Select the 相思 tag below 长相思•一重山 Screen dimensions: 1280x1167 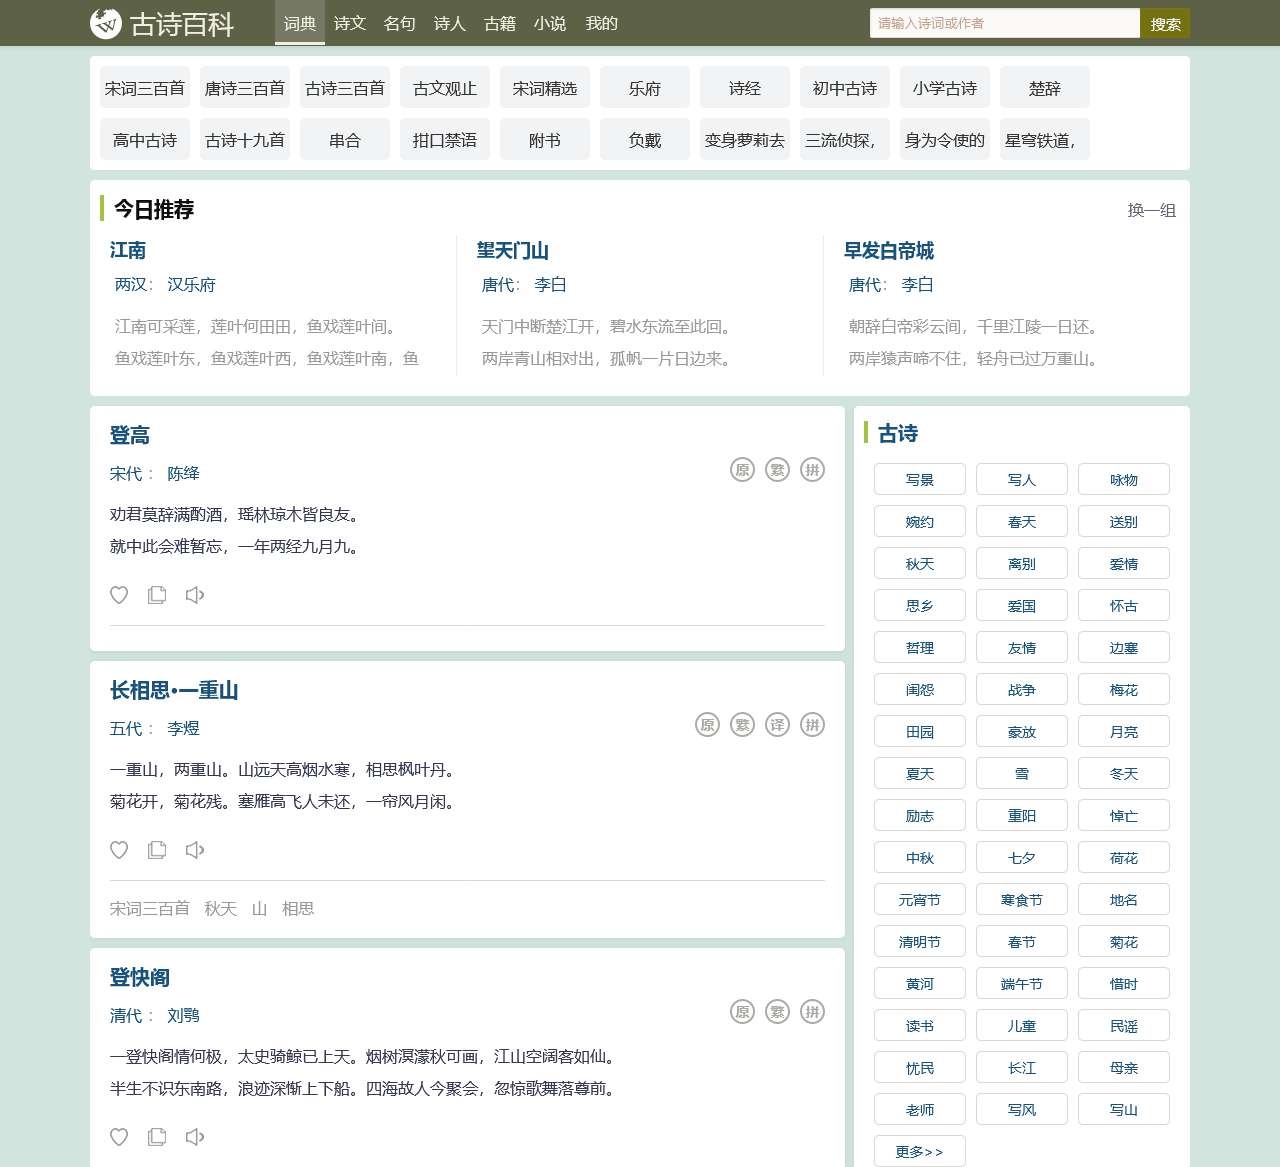[298, 909]
